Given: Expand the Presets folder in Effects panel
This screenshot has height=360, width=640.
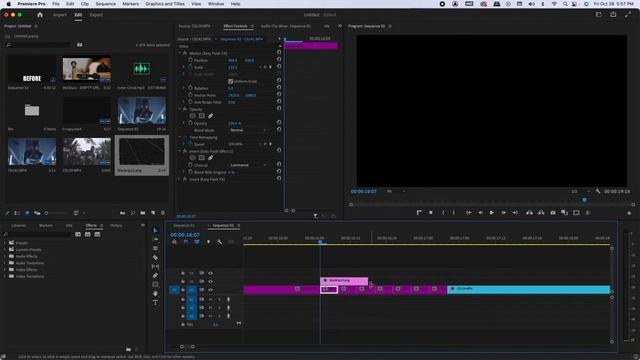Looking at the screenshot, I should [5, 243].
